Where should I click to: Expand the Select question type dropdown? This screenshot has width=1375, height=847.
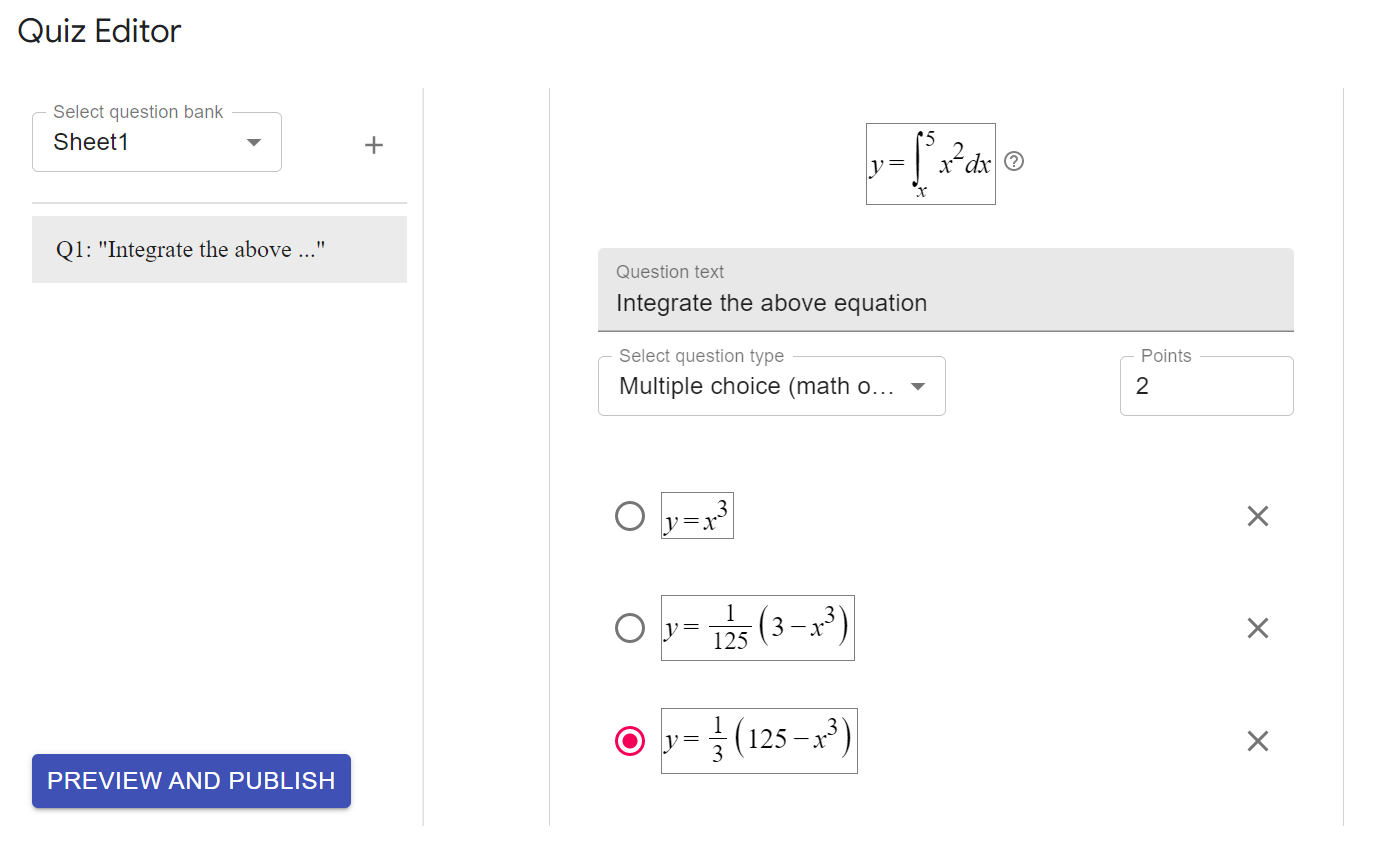point(771,386)
